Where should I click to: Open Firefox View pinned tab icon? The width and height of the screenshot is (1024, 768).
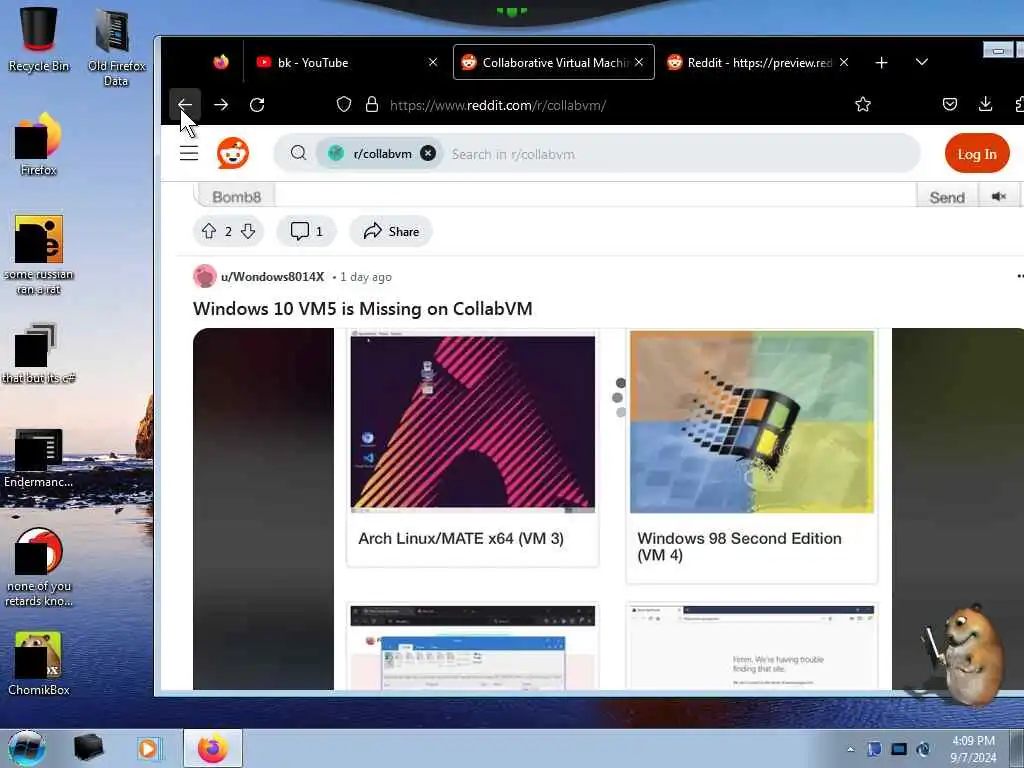[x=221, y=62]
